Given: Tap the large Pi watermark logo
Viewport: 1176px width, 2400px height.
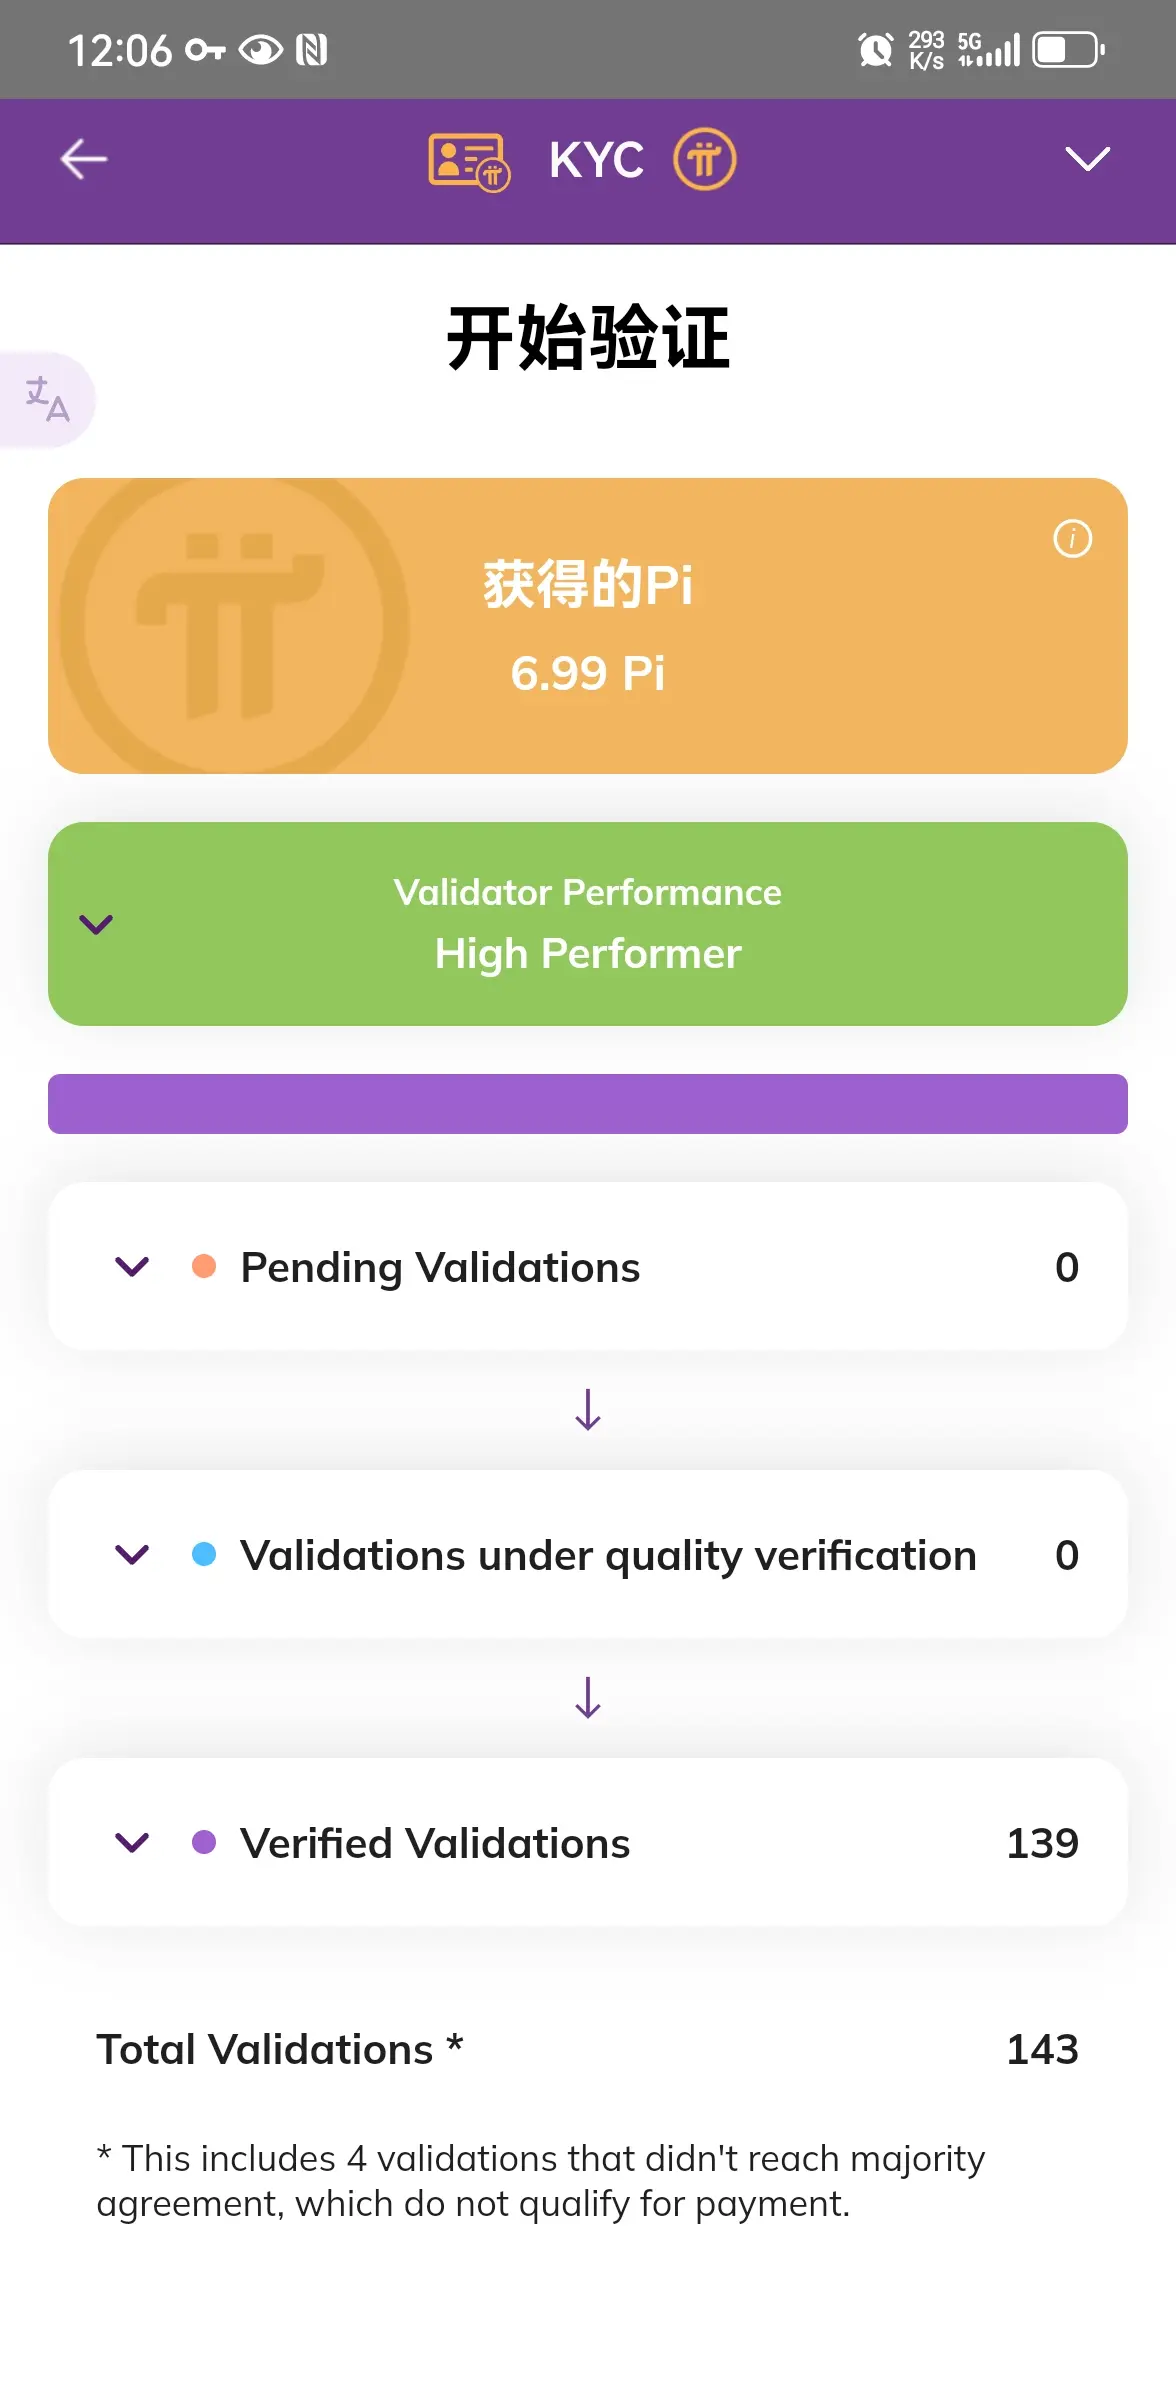Looking at the screenshot, I should 234,625.
